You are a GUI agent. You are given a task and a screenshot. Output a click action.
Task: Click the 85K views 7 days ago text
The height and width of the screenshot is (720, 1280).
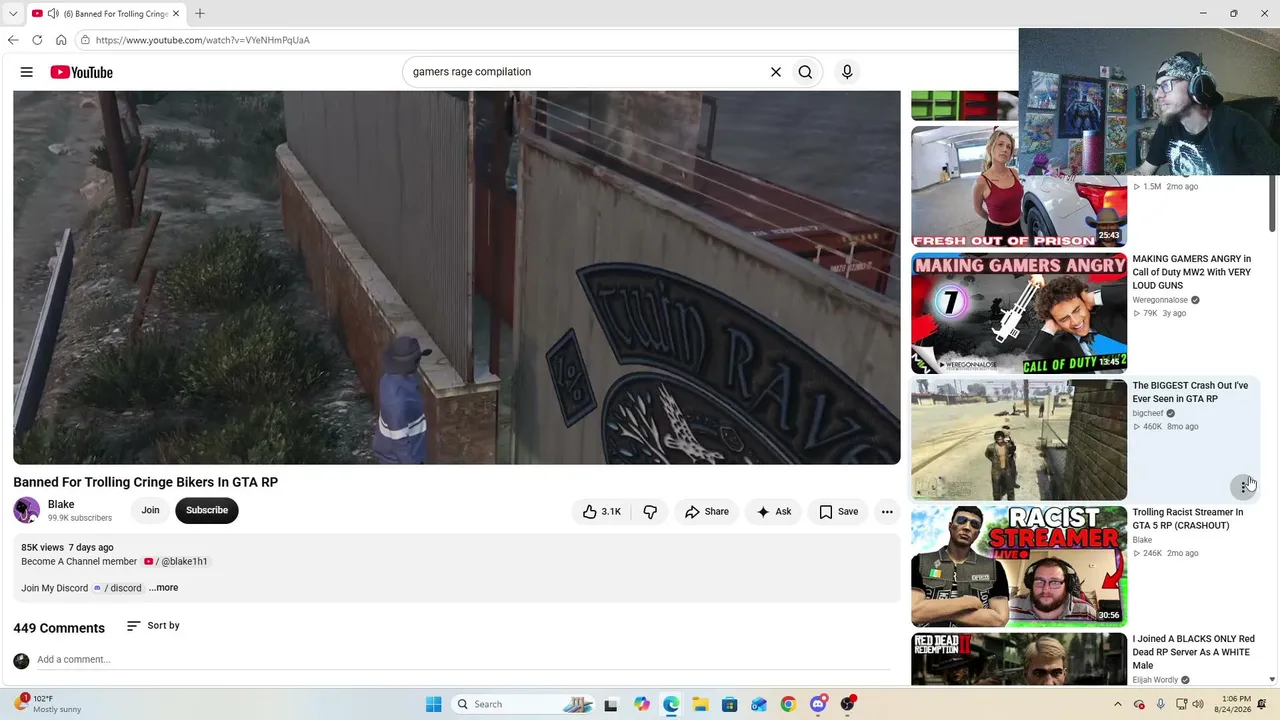pos(67,548)
